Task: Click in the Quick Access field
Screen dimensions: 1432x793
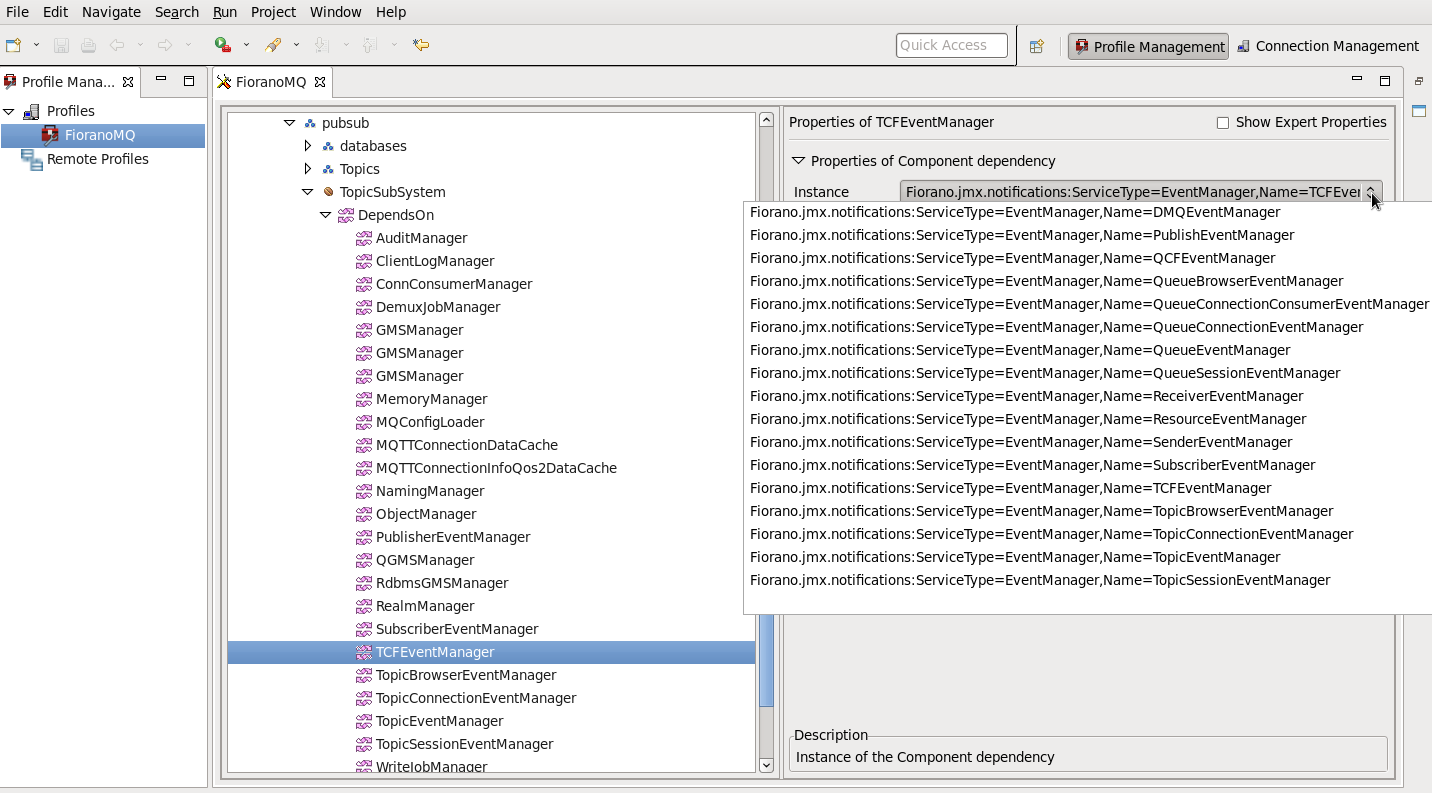Action: point(951,45)
